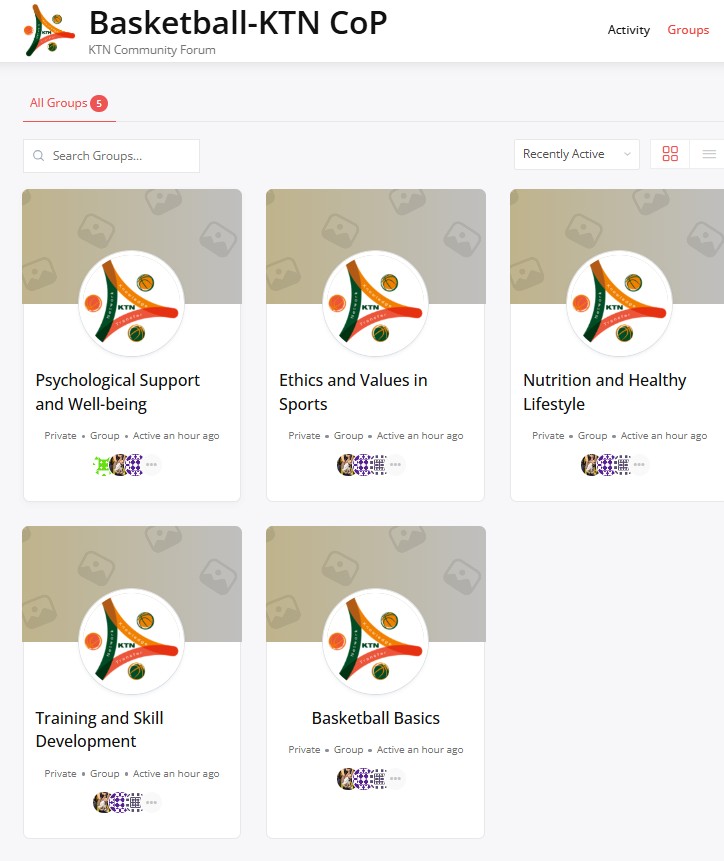
Task: Click the search magnifier icon
Action: tap(38, 156)
